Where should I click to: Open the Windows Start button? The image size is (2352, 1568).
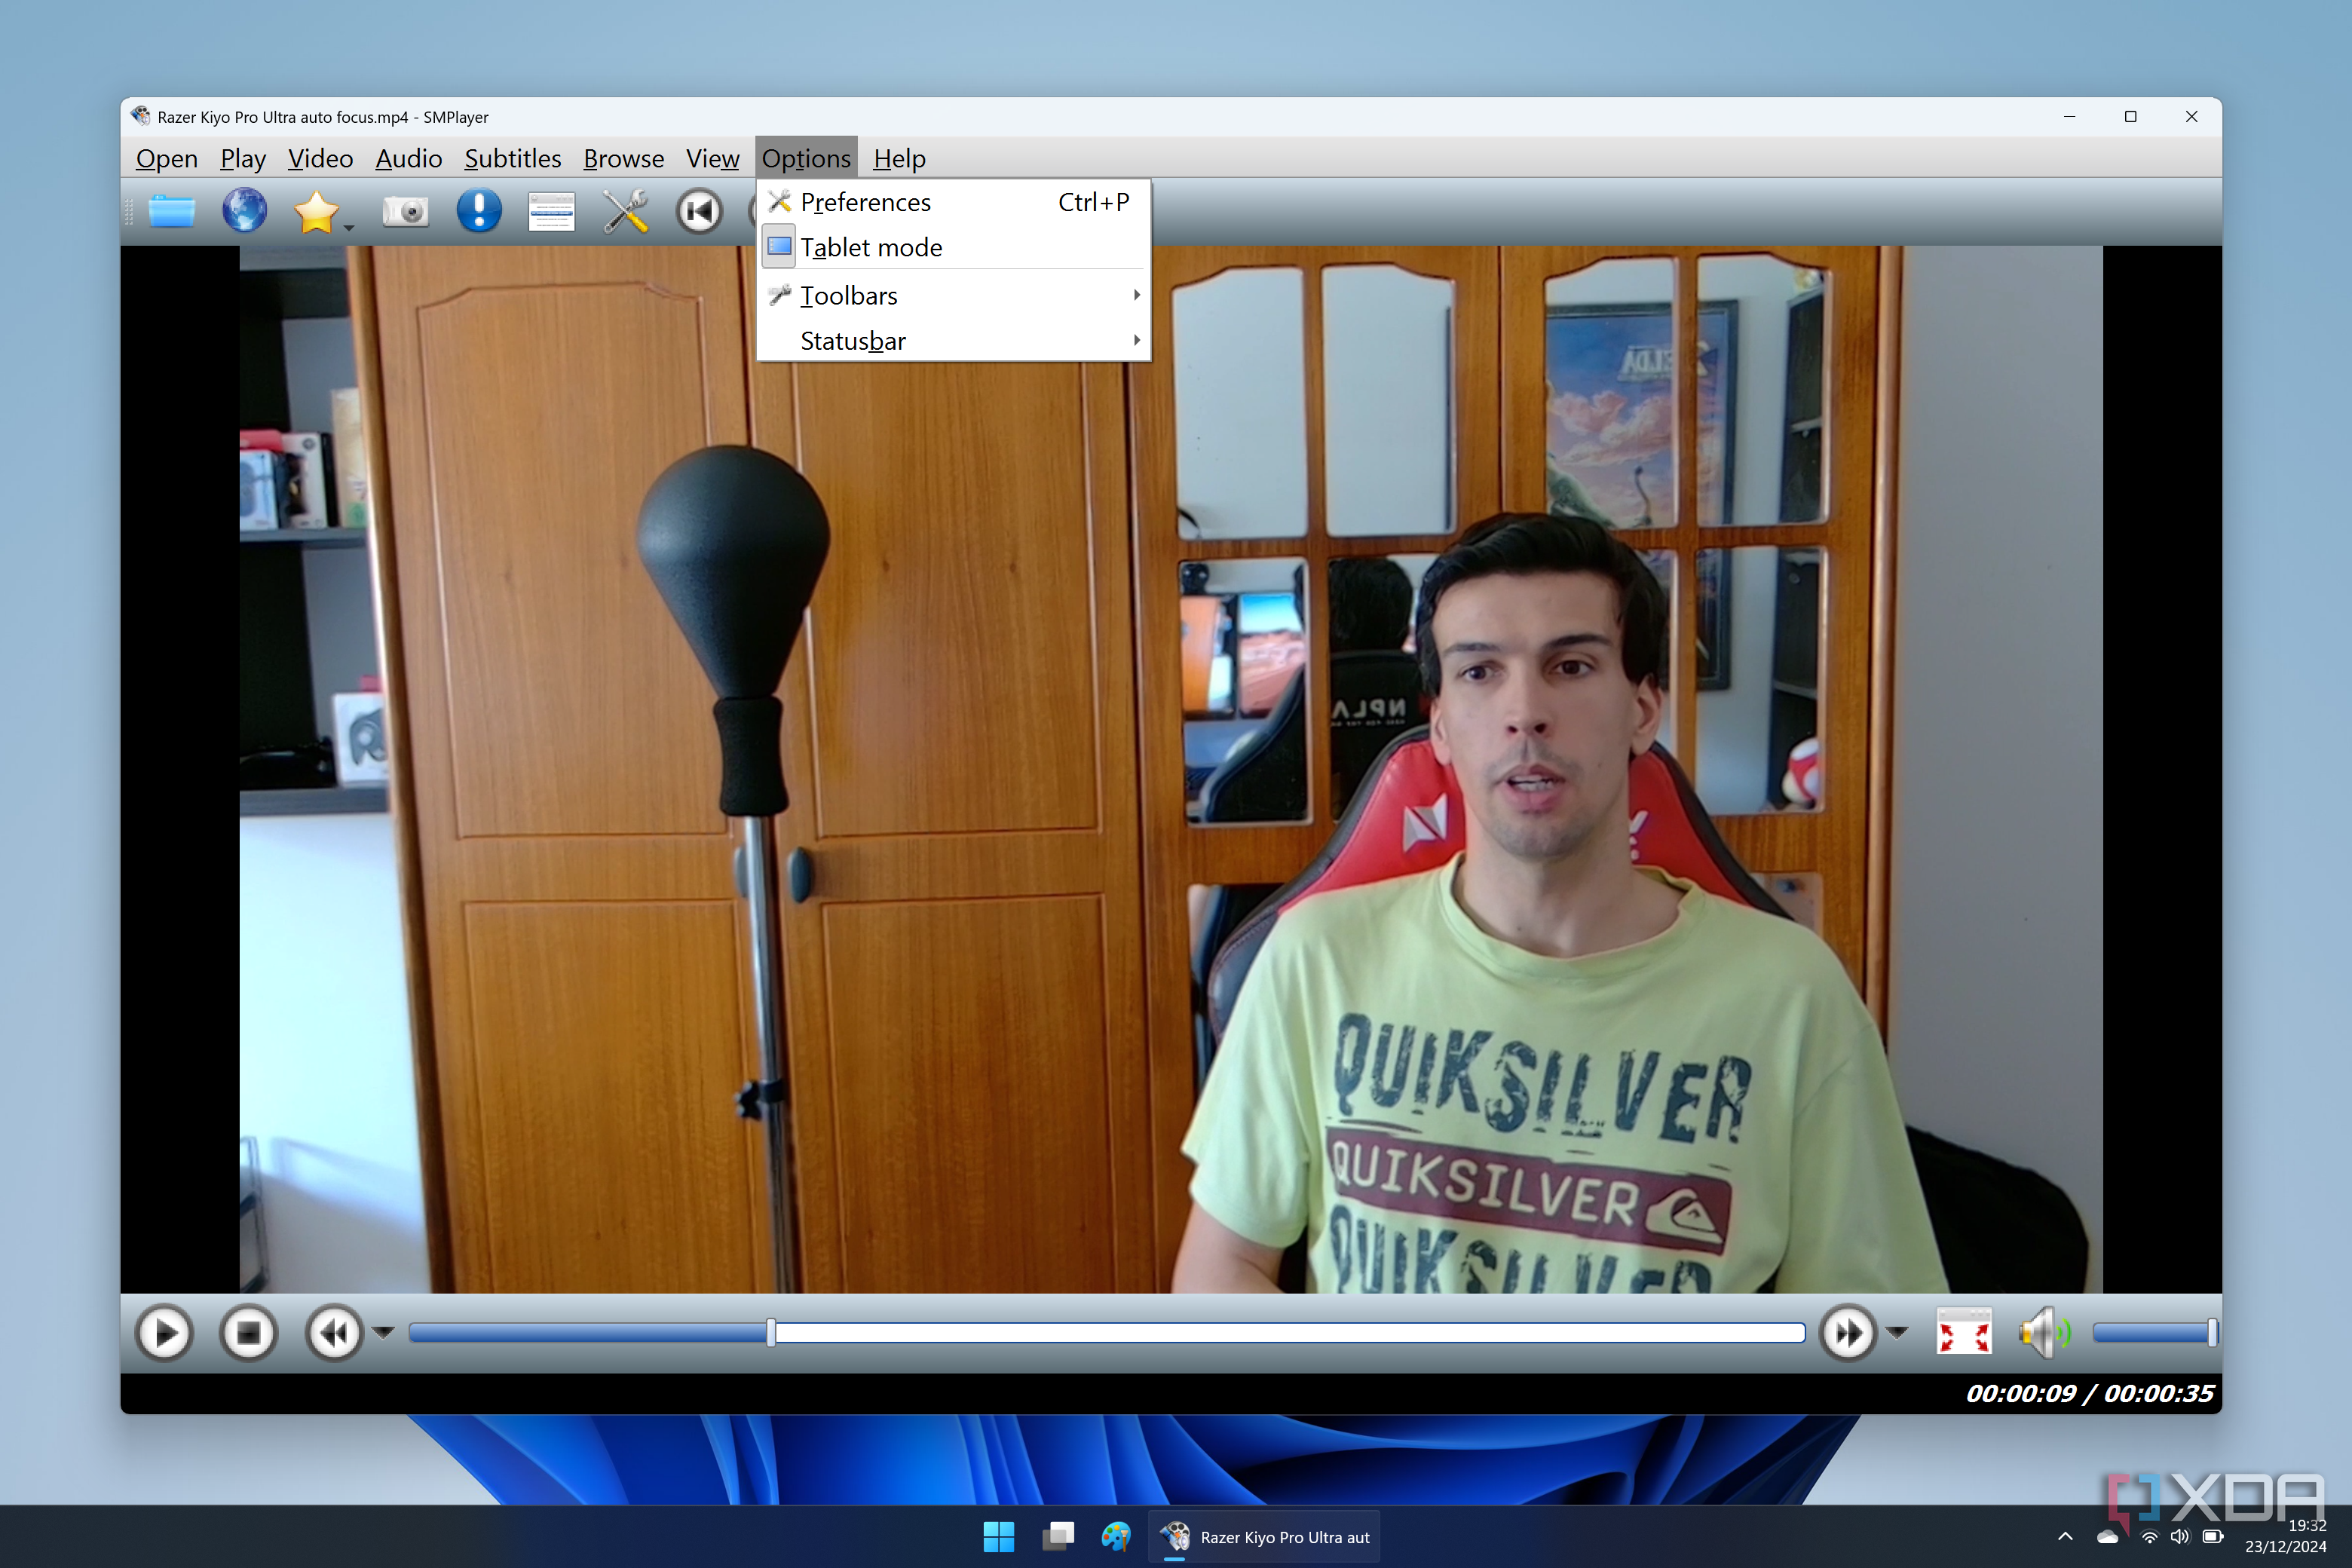998,1537
